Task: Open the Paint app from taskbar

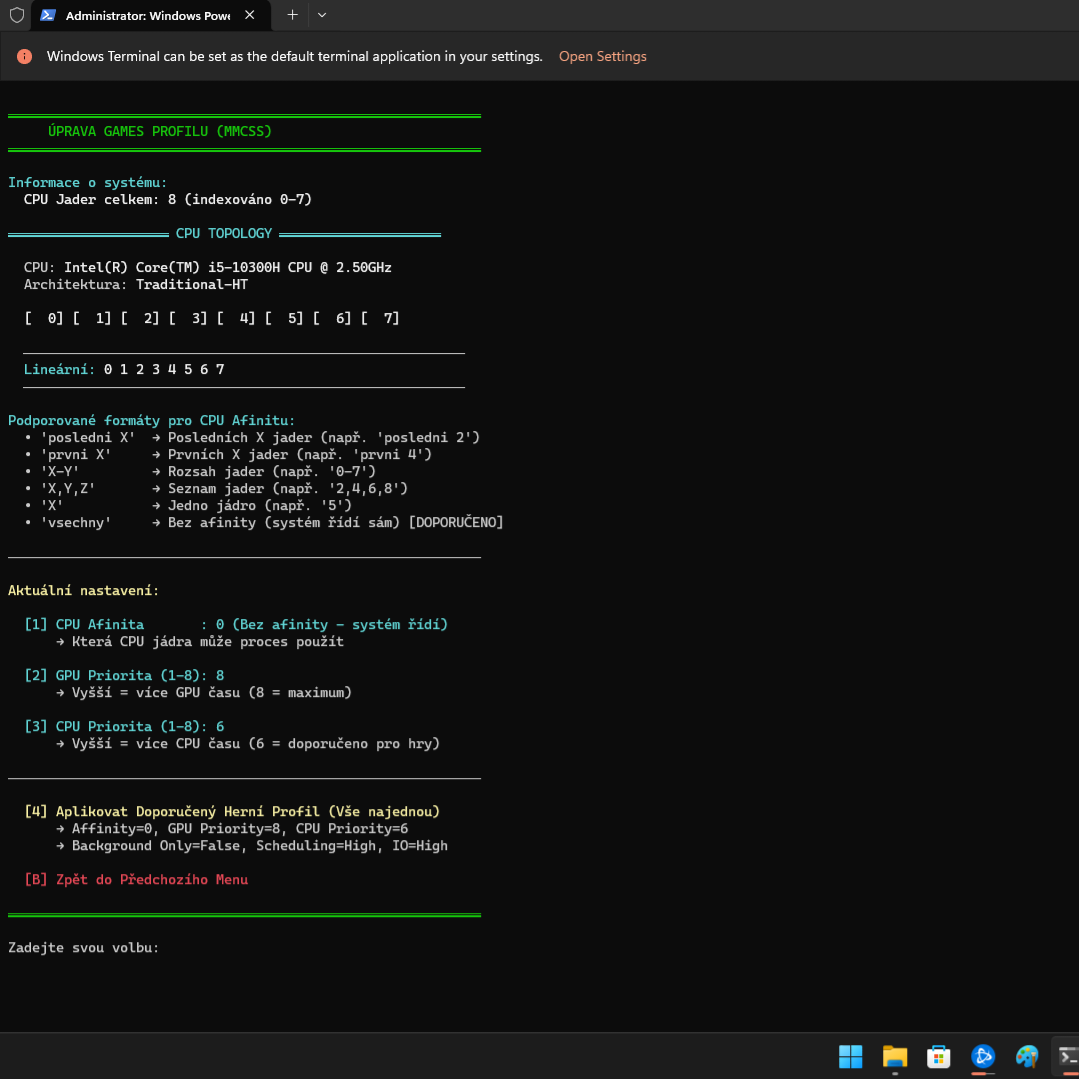Action: click(1027, 1056)
